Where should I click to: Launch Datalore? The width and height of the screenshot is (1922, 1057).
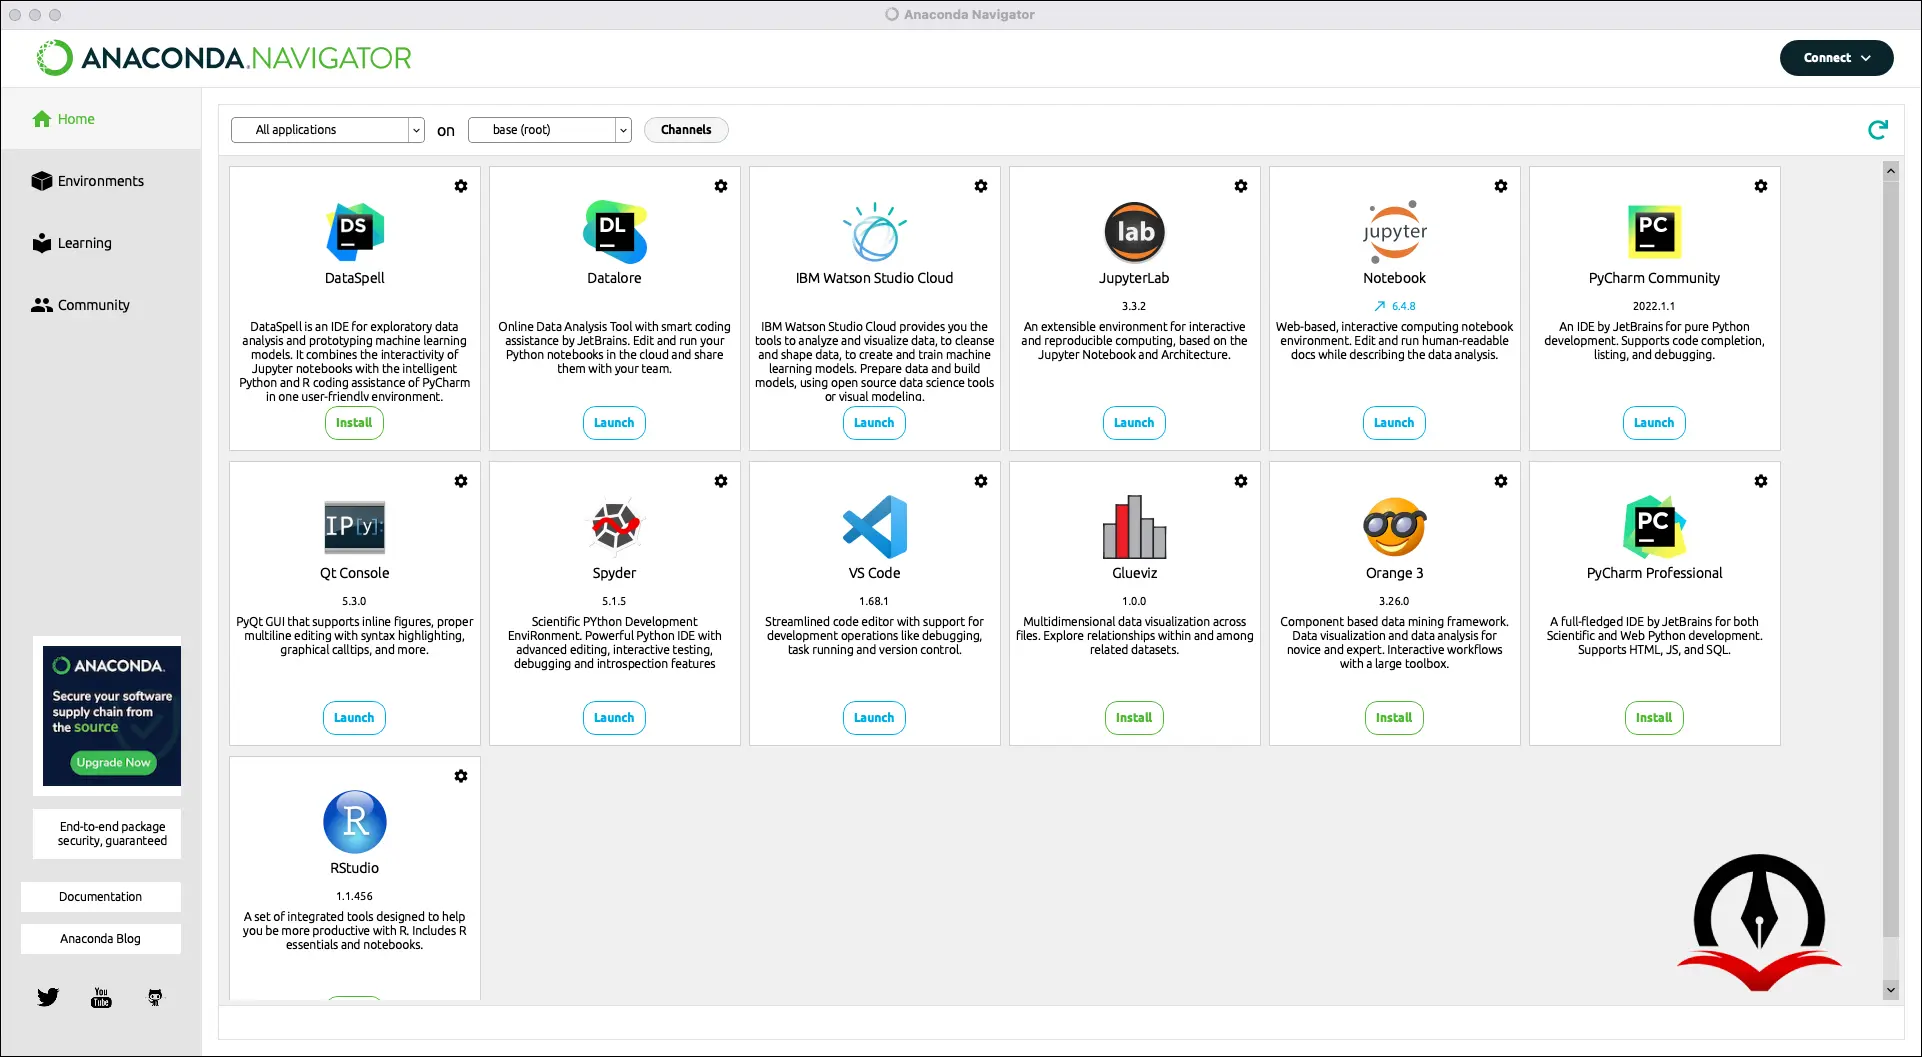(614, 423)
